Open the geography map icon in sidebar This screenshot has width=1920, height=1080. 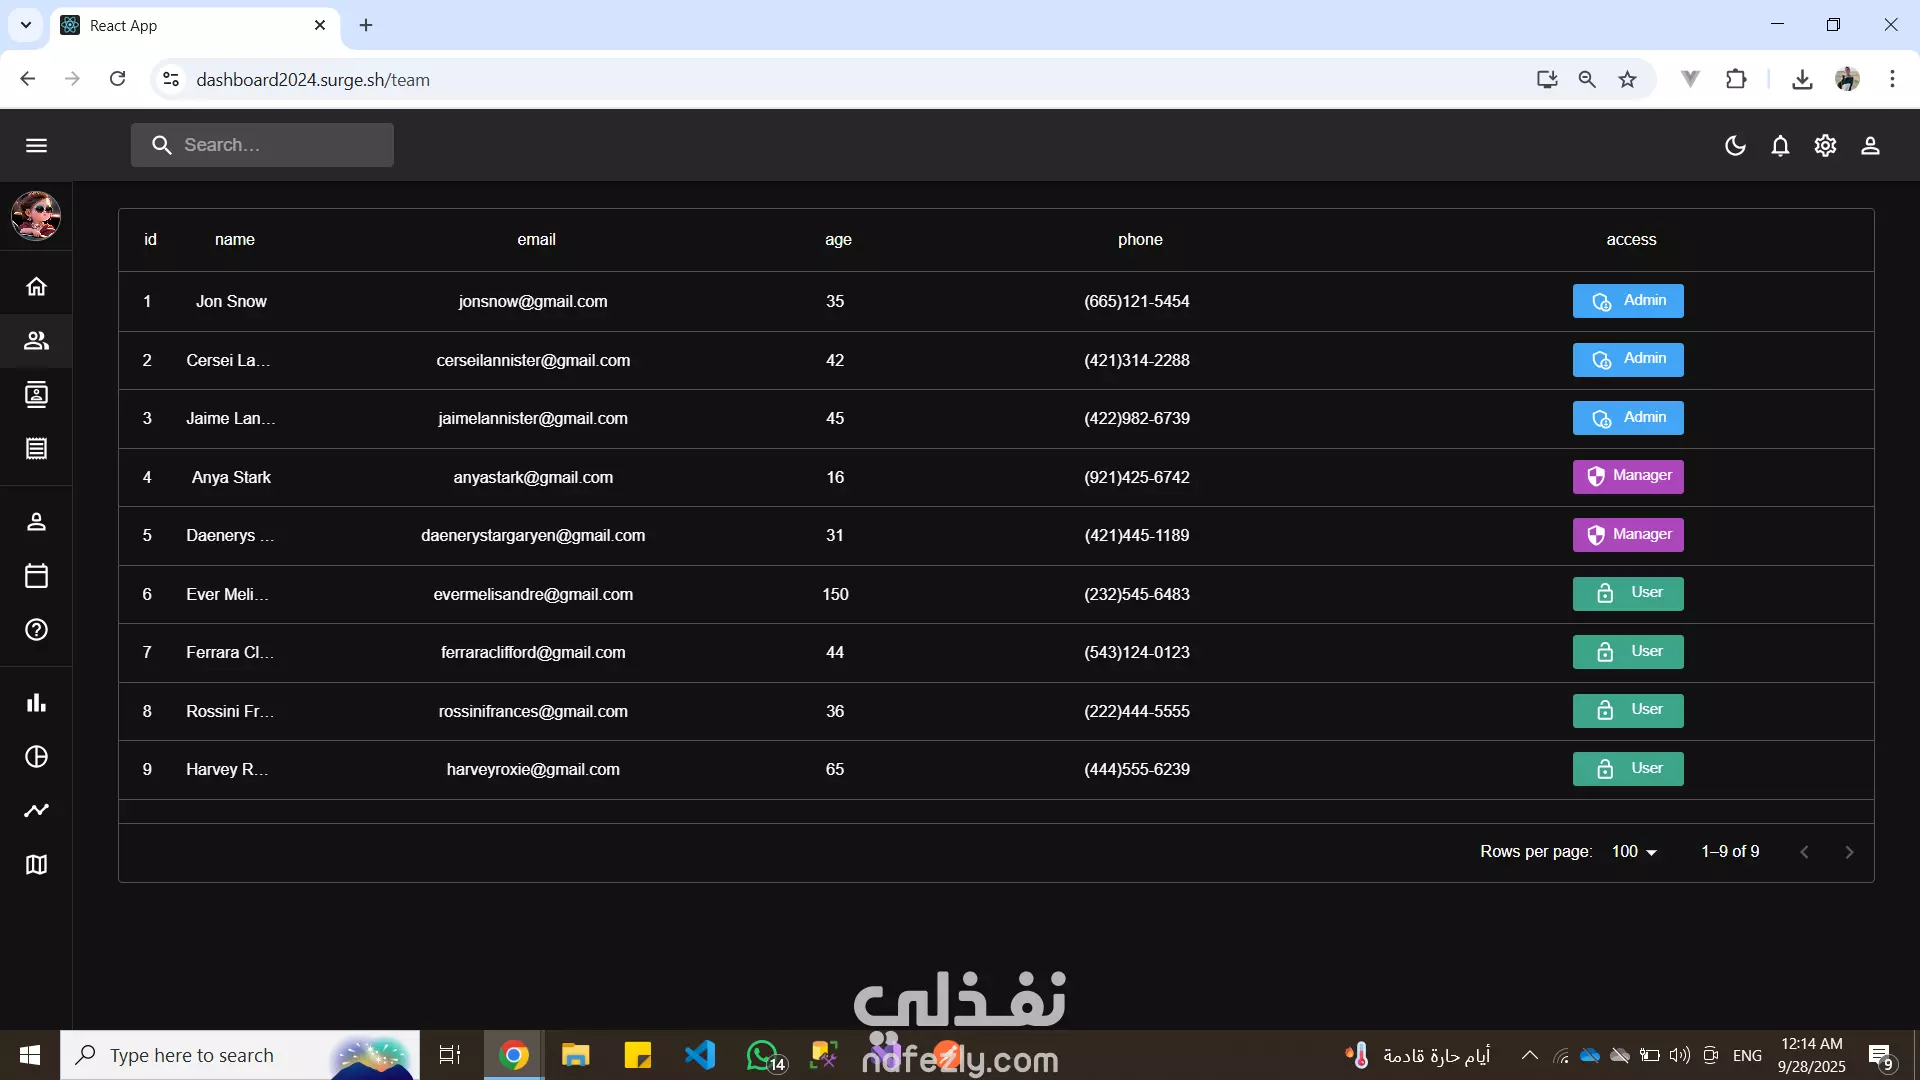37,865
